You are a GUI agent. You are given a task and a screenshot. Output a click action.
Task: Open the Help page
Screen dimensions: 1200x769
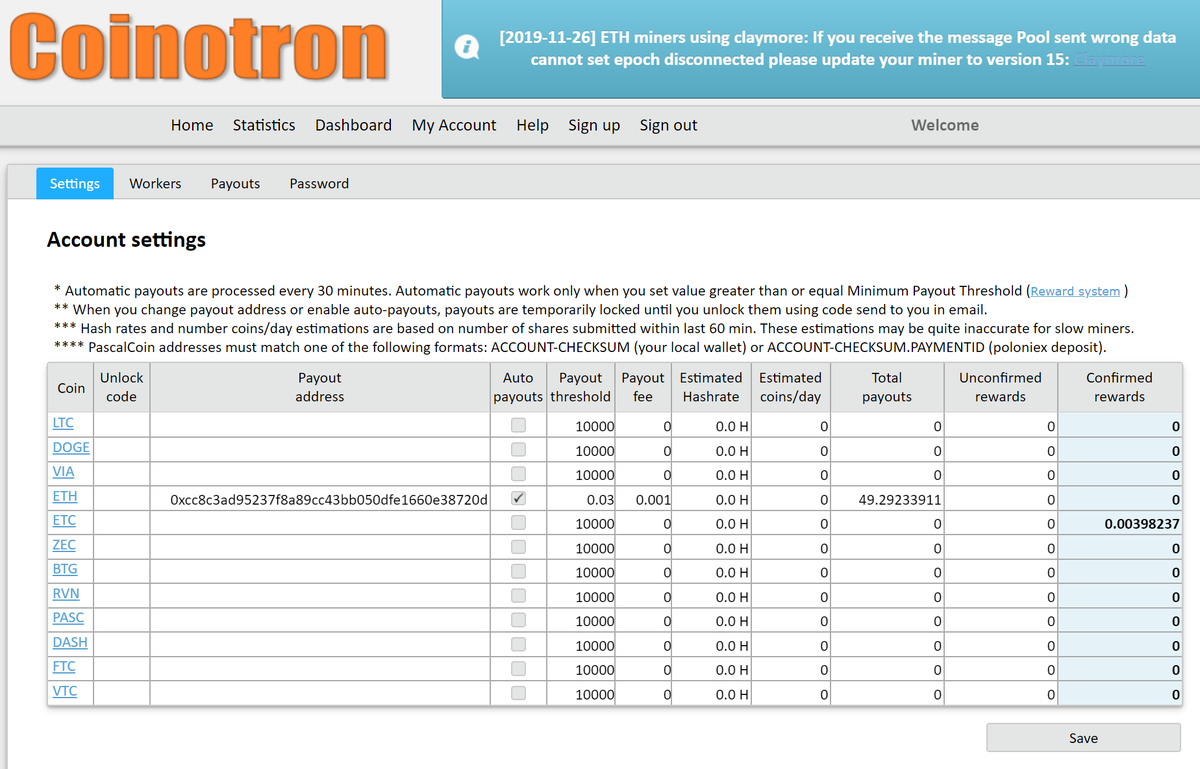532,125
